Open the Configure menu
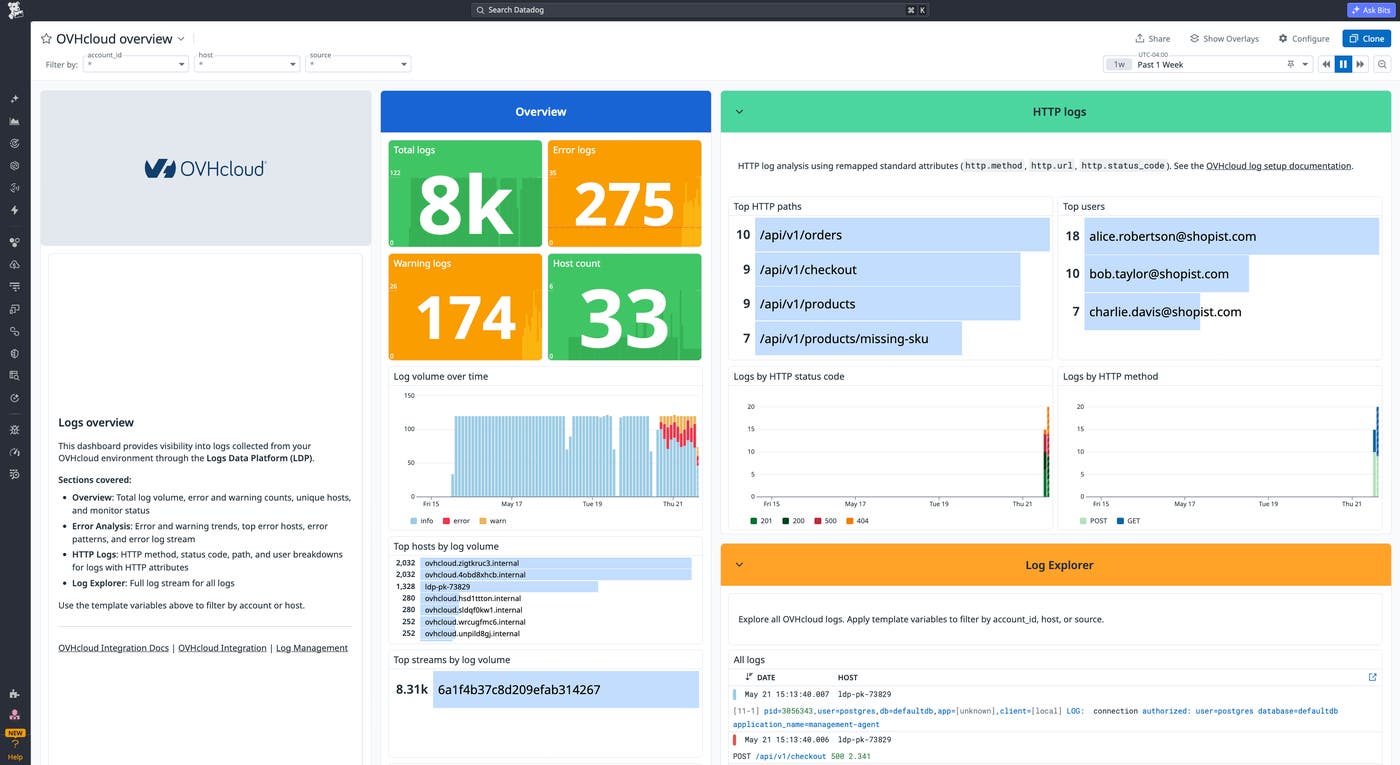Screen dimensions: 1400x765 coord(1304,39)
